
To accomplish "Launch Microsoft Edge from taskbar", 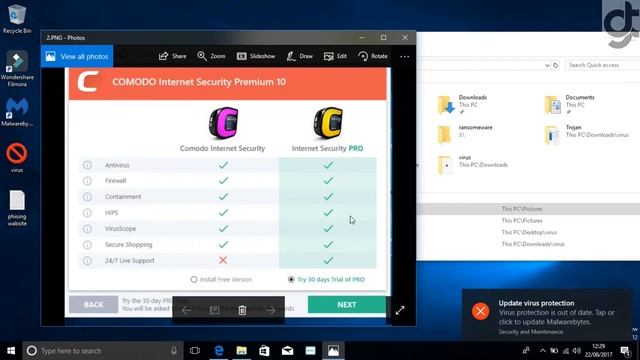I will [x=219, y=351].
